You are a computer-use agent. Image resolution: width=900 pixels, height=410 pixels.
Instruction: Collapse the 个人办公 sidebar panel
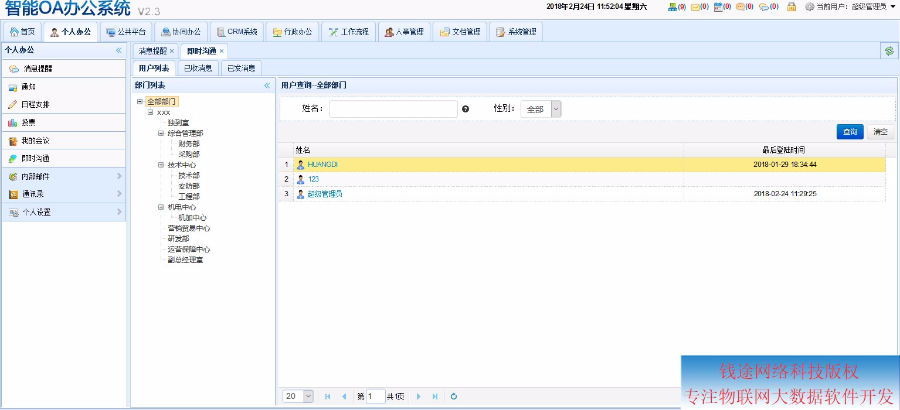[x=119, y=51]
